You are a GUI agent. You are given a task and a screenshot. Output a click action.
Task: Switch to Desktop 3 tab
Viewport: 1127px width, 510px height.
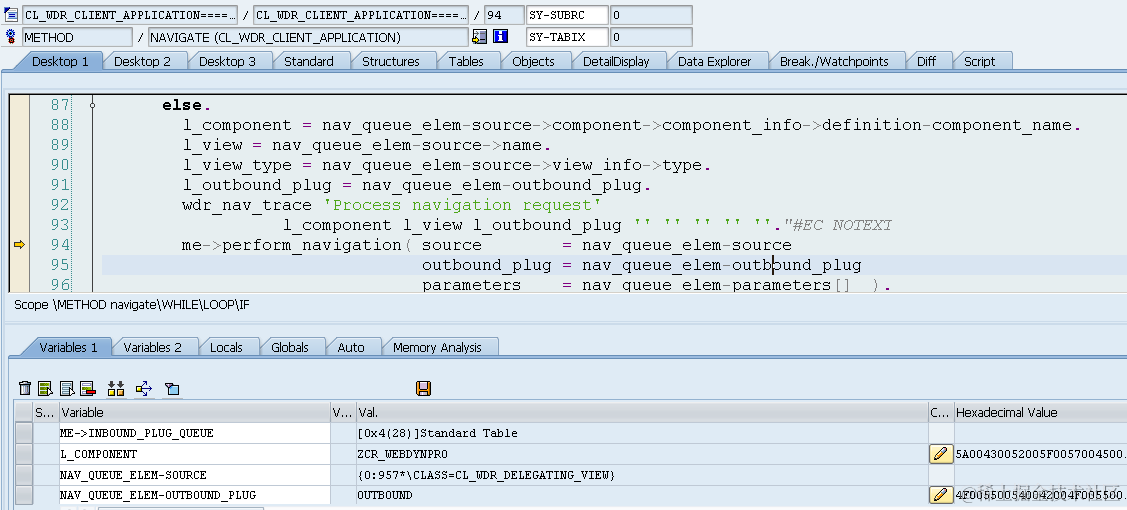click(227, 62)
